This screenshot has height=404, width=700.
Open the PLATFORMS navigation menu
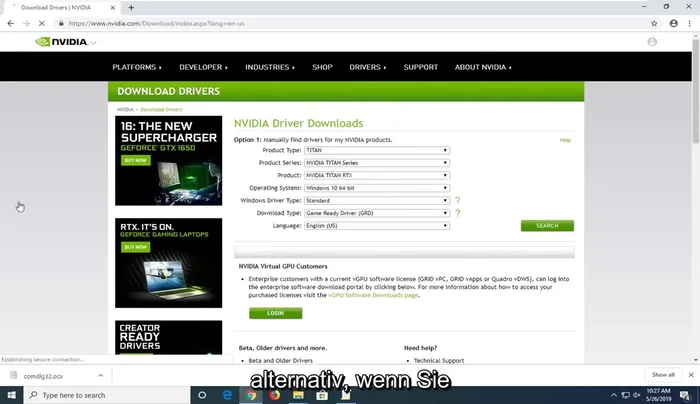click(x=136, y=67)
